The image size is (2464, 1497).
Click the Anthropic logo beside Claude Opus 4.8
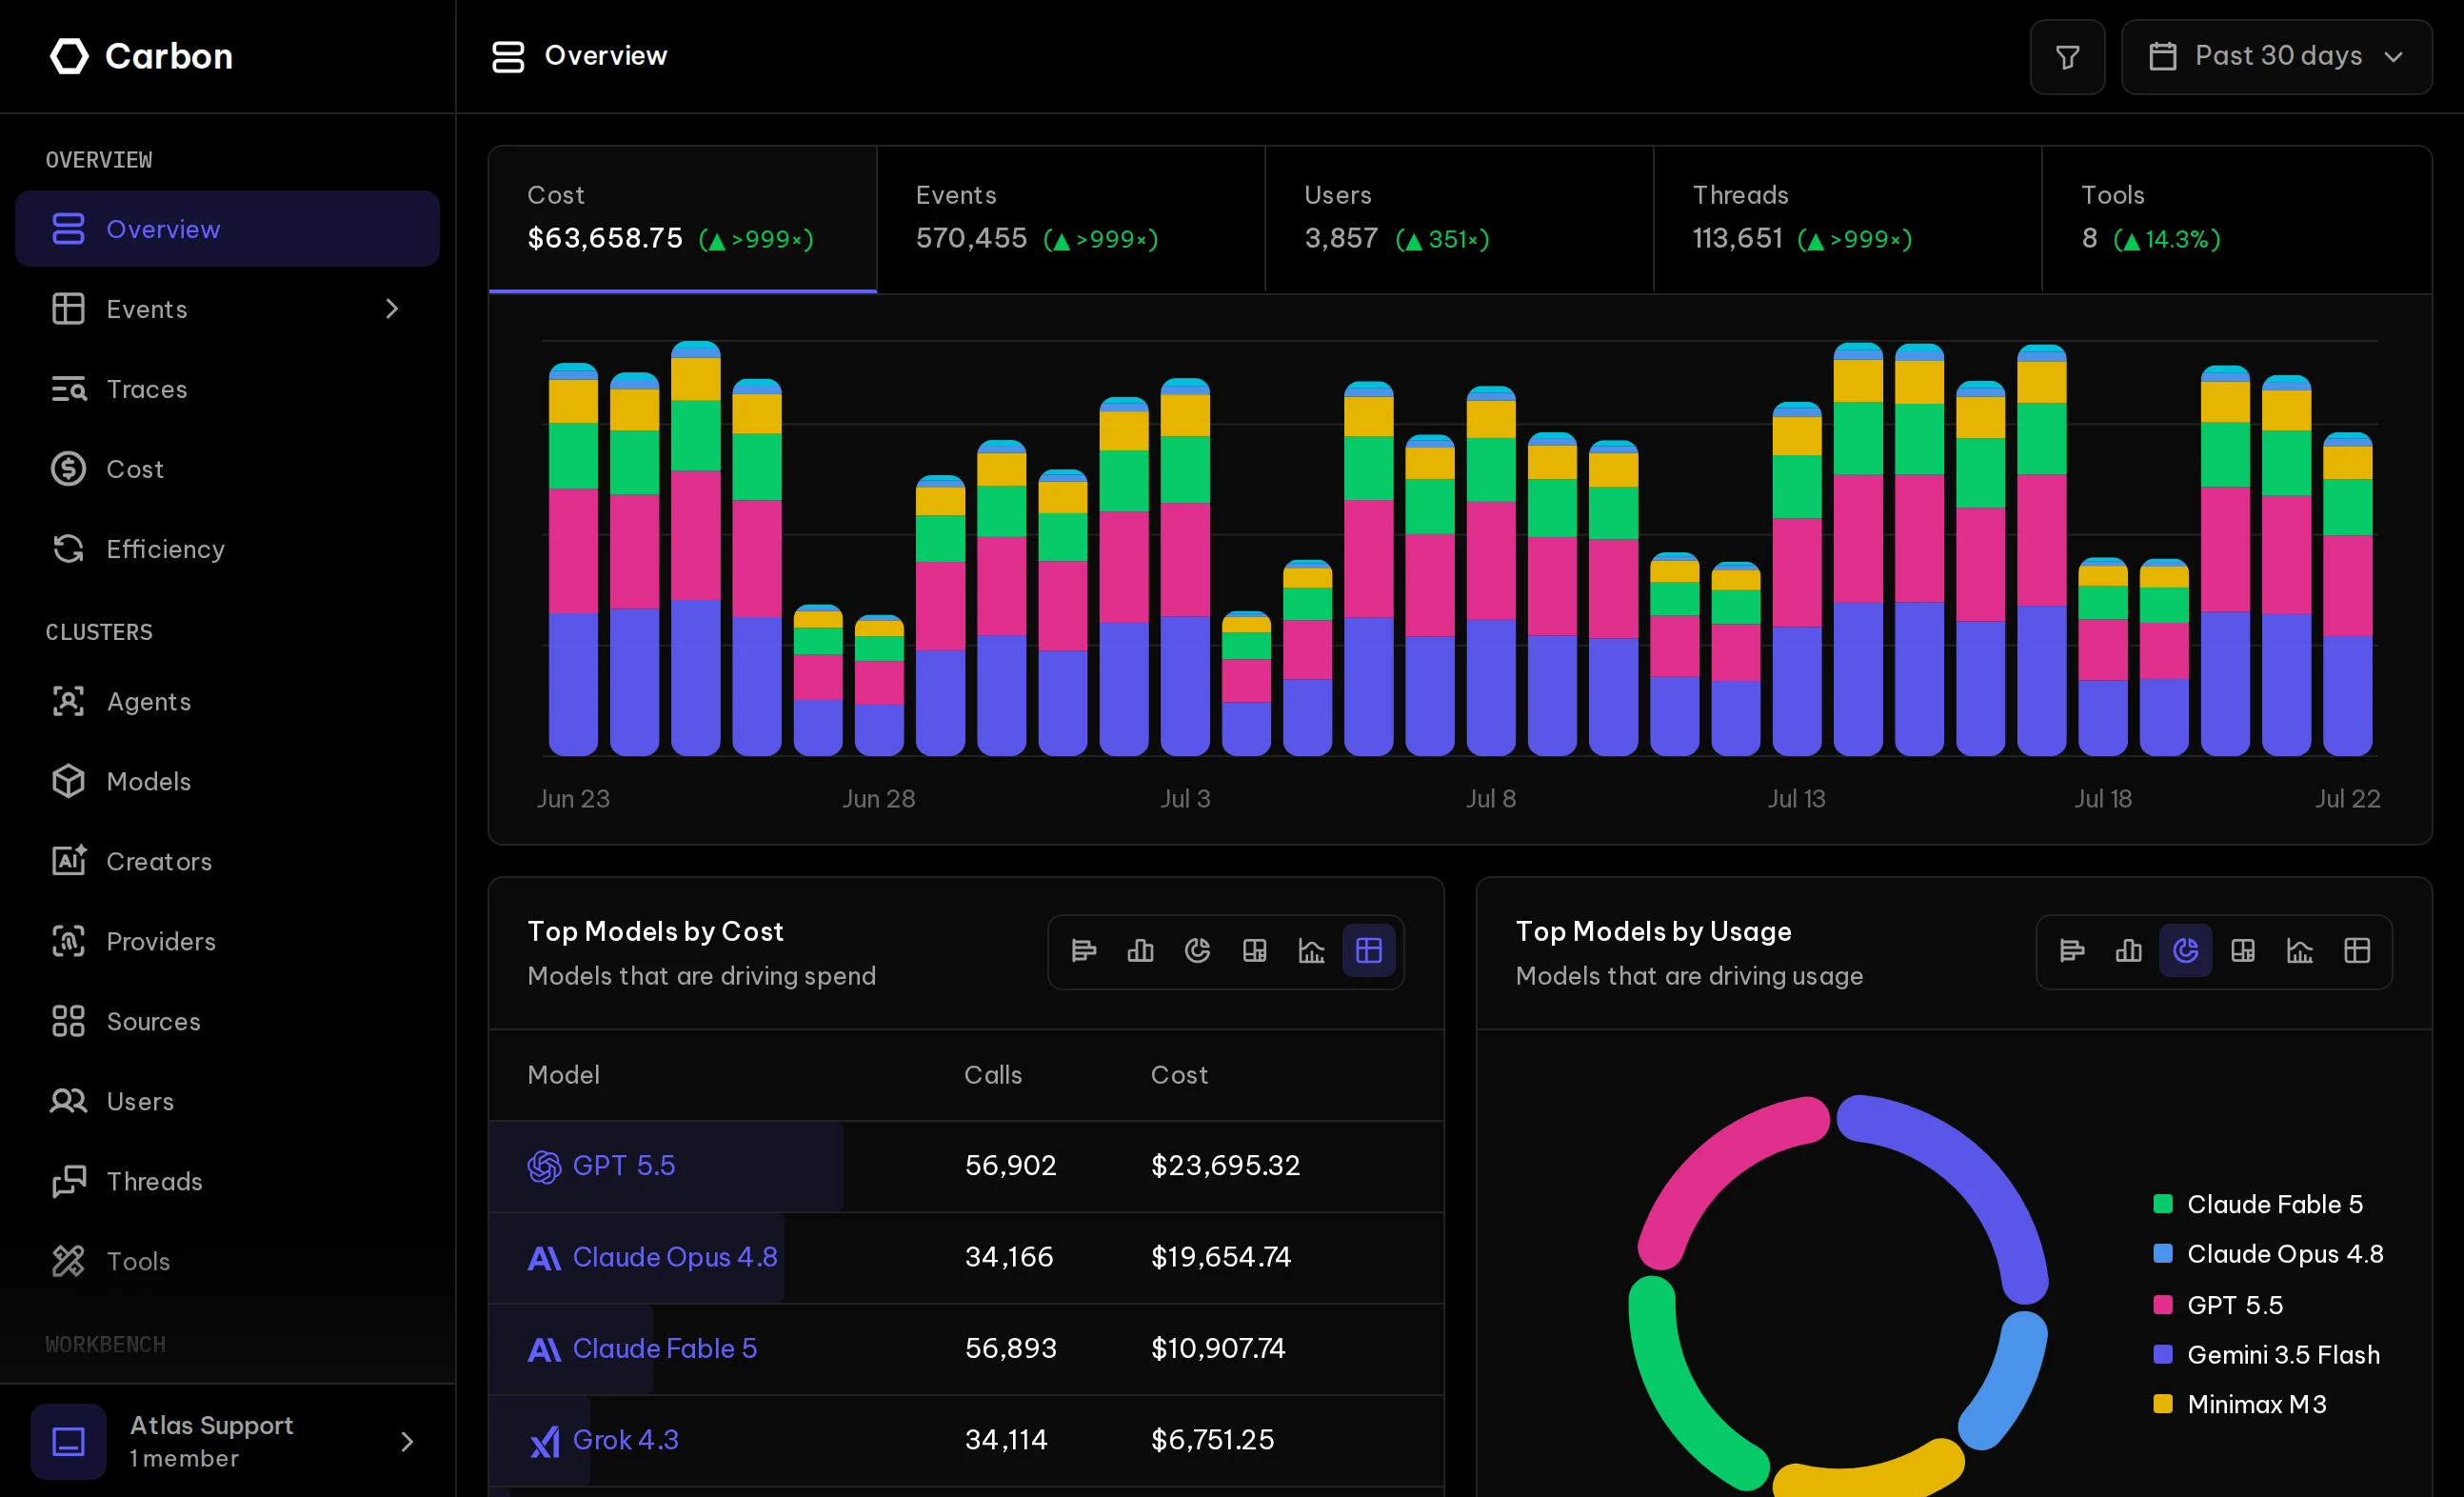click(544, 1259)
